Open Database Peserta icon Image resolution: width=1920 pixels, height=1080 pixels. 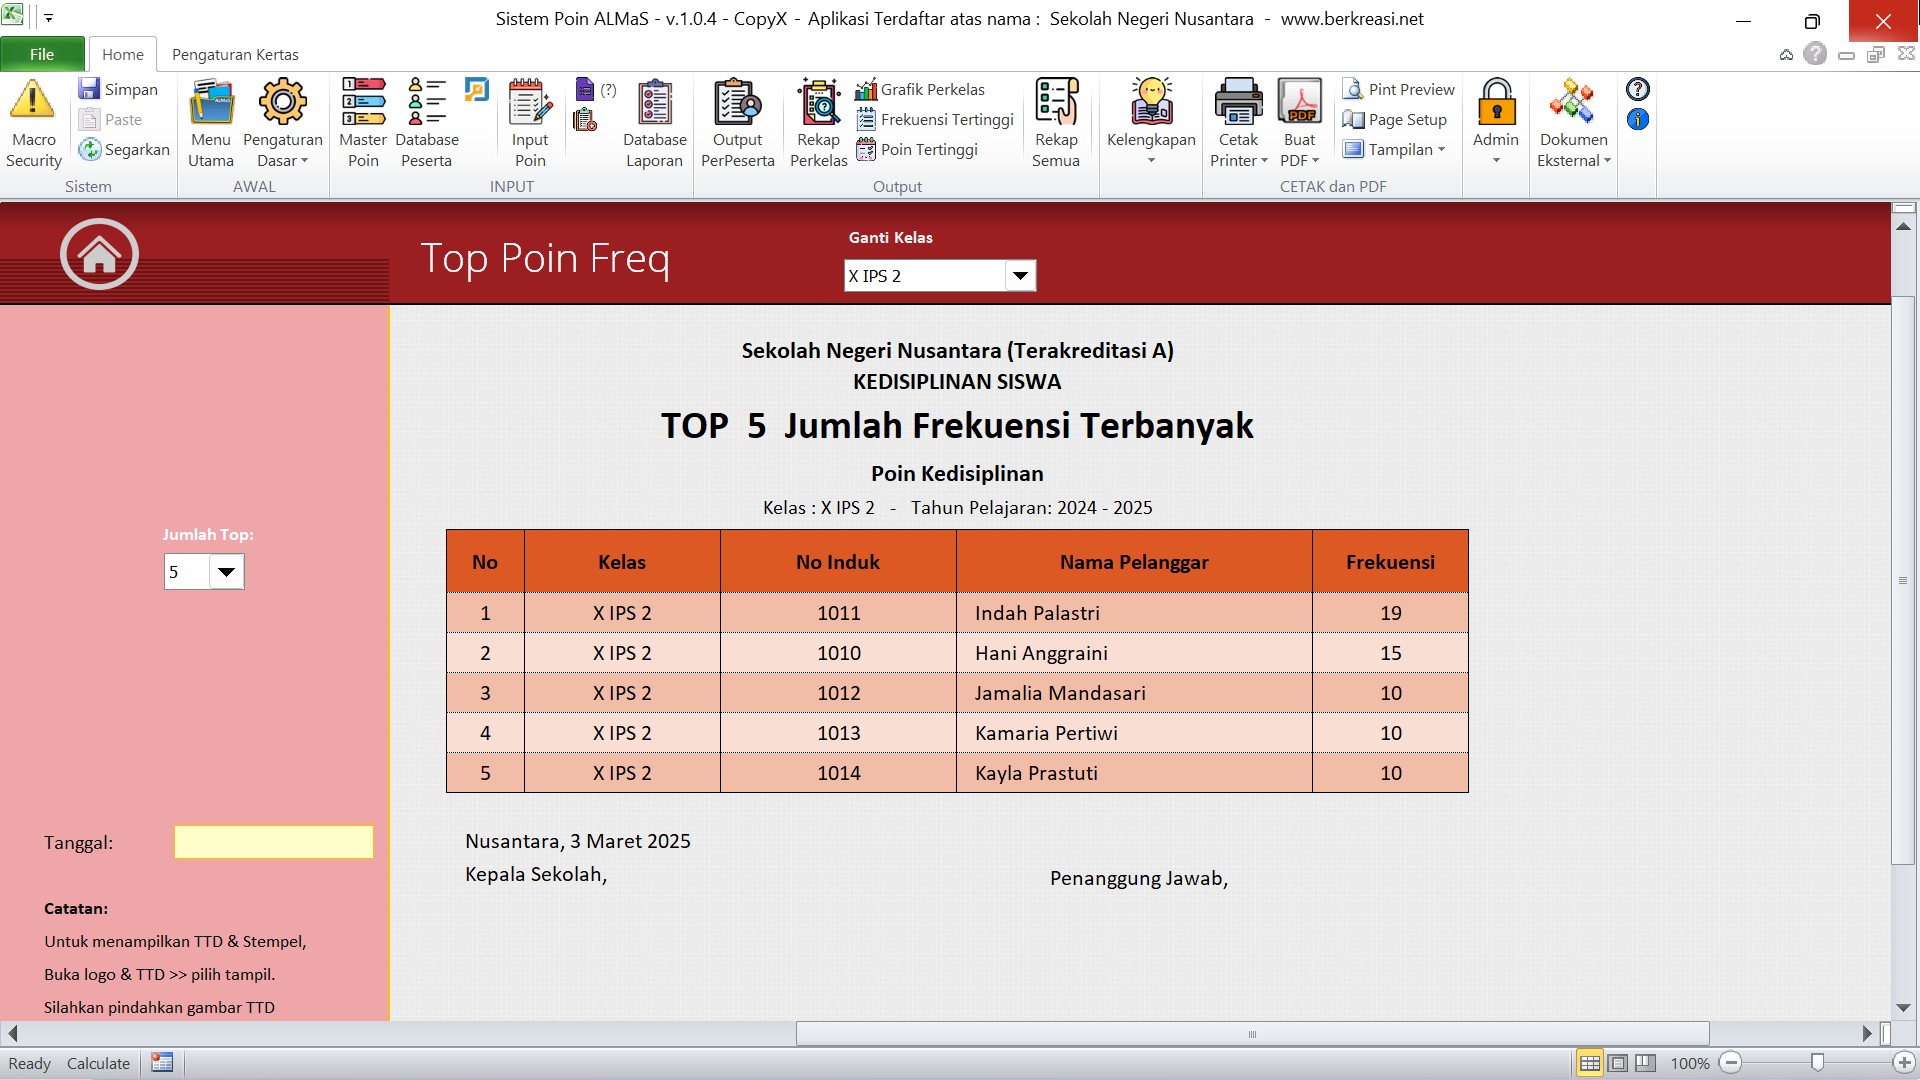[427, 101]
